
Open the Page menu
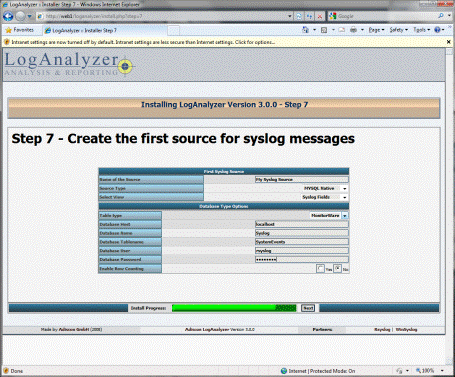tap(376, 30)
